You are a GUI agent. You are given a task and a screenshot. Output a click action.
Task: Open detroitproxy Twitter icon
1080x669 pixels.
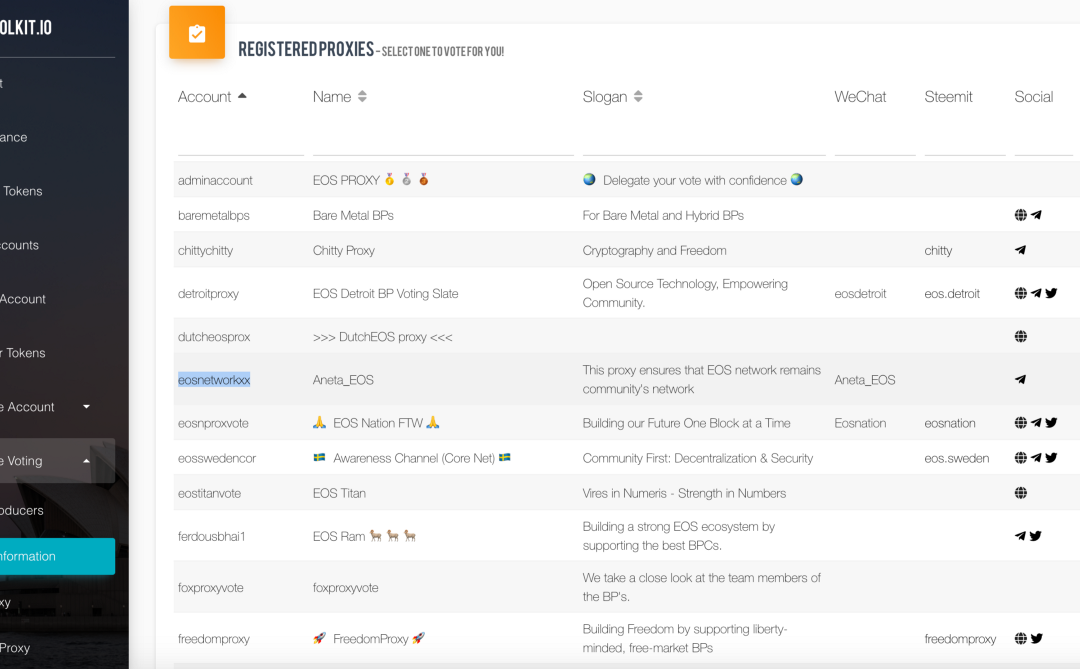[1051, 293]
